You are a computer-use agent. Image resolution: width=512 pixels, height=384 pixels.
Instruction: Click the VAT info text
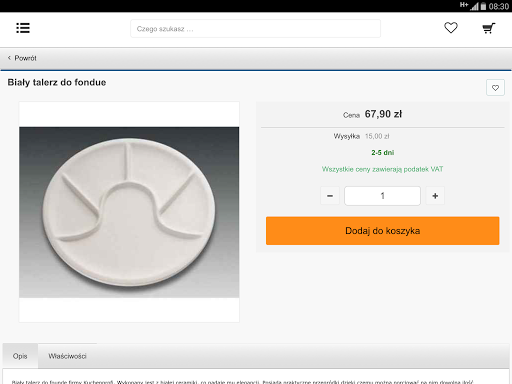point(382,169)
